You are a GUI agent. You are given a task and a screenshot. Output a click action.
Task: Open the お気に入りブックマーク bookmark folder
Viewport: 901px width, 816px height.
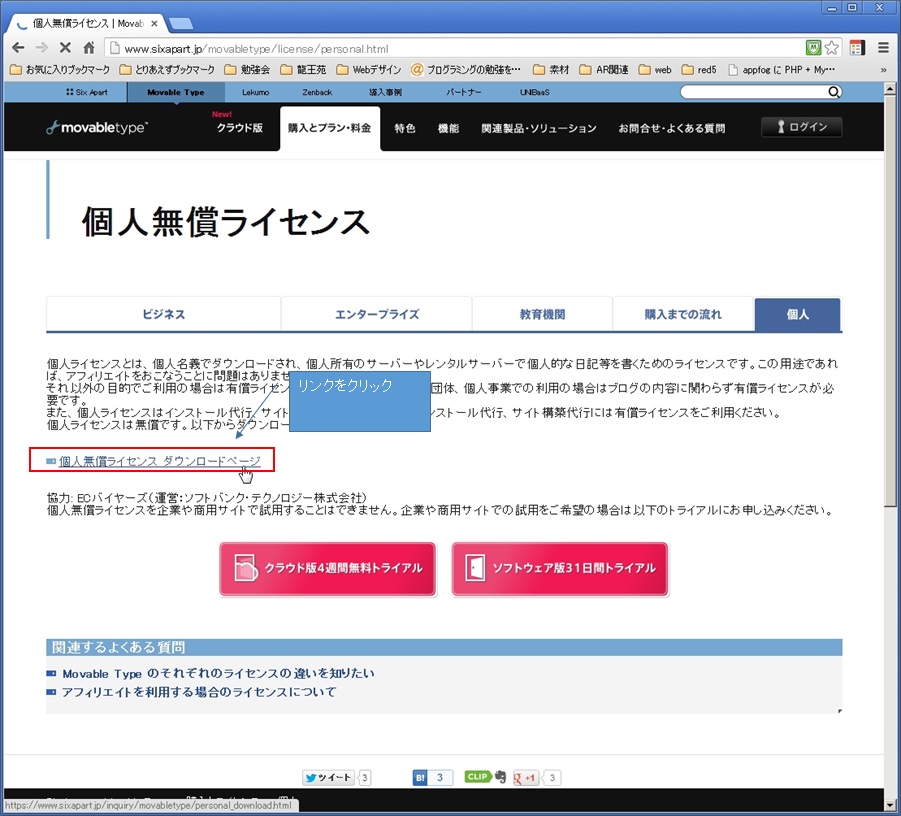[60, 70]
